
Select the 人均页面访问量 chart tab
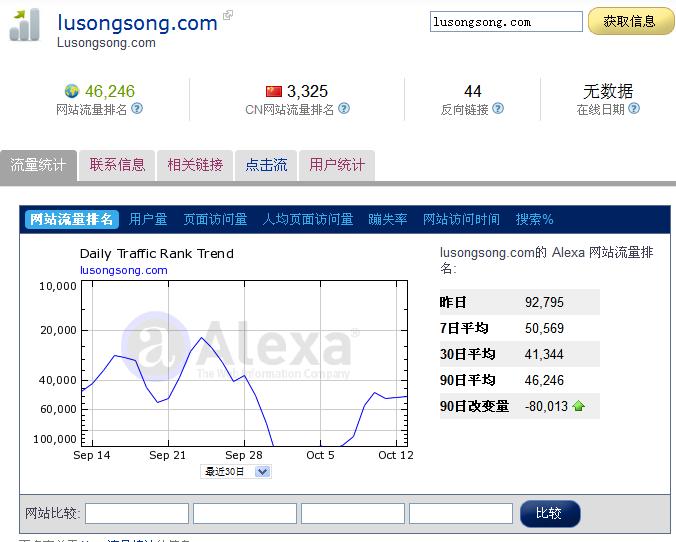point(308,219)
